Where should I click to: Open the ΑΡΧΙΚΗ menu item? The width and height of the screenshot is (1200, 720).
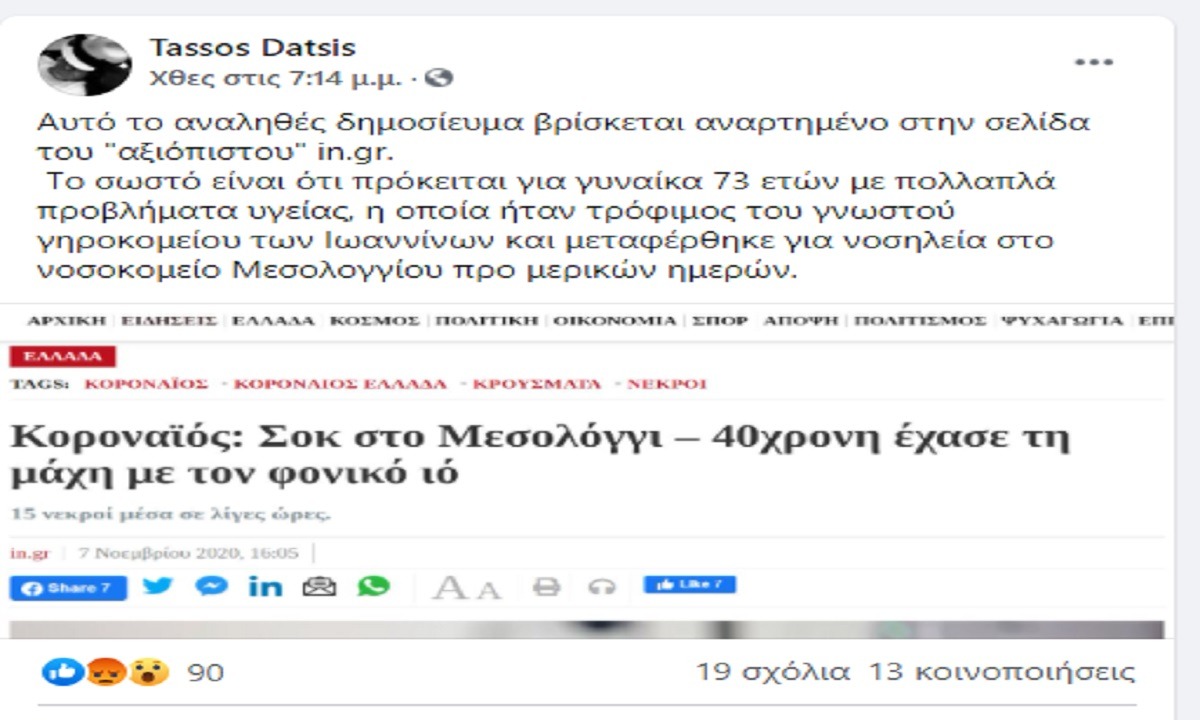[x=66, y=321]
